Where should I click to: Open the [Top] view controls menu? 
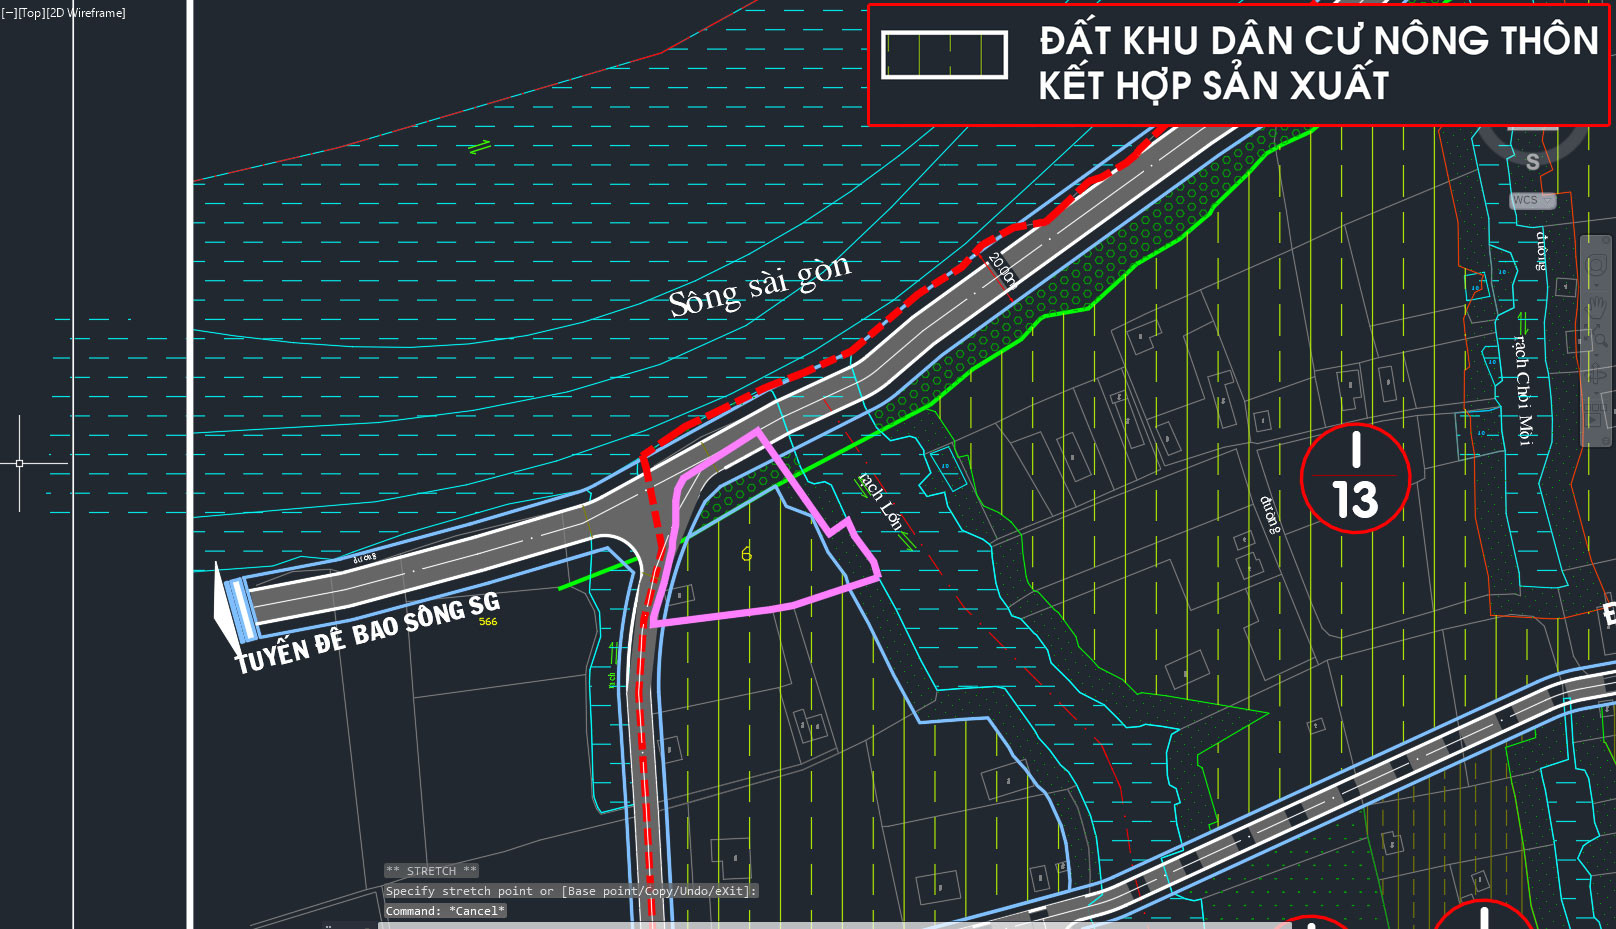(x=31, y=13)
